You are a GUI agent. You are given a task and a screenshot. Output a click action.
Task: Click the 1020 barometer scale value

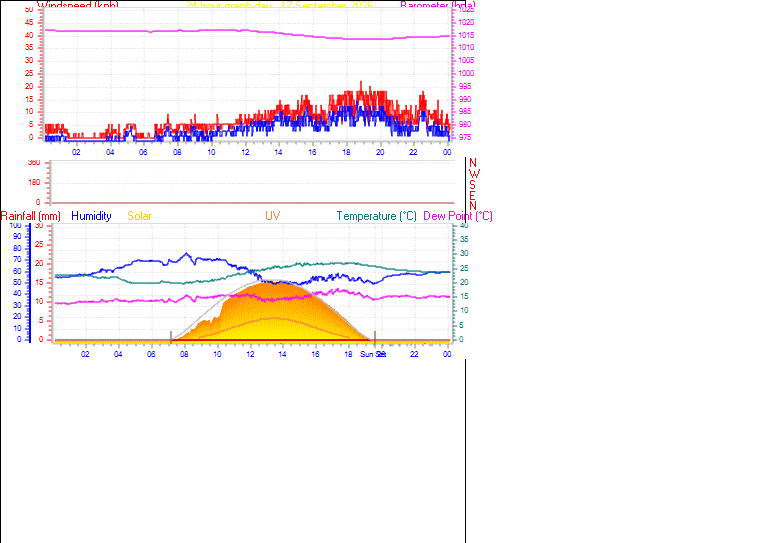(x=466, y=22)
